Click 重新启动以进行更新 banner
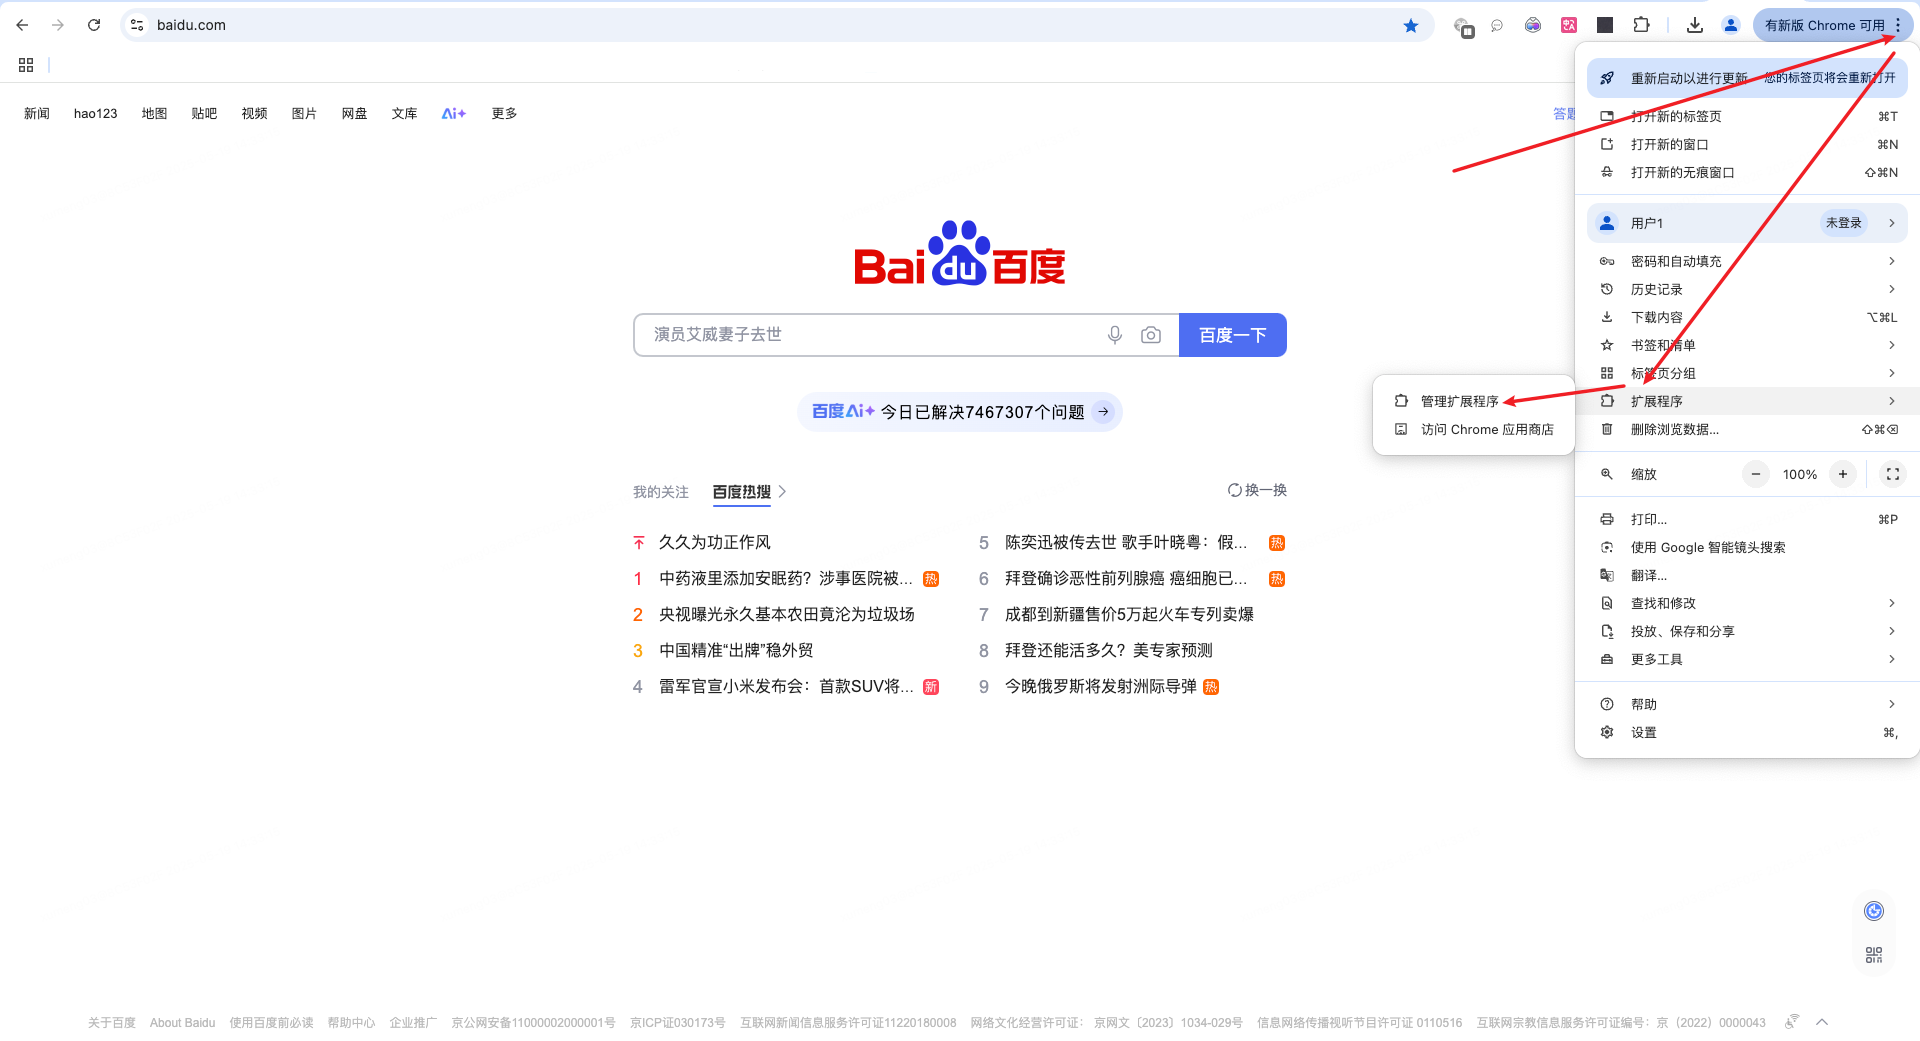Screen dimensions: 1920x1041 [1747, 78]
